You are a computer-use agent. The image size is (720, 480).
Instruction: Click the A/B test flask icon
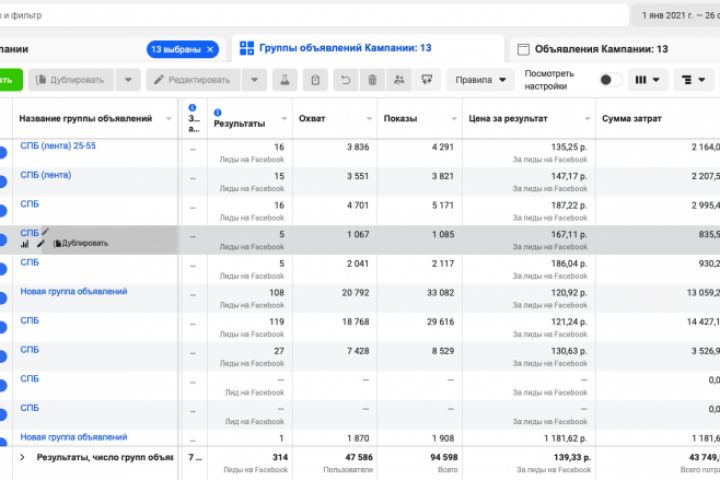[x=286, y=80]
